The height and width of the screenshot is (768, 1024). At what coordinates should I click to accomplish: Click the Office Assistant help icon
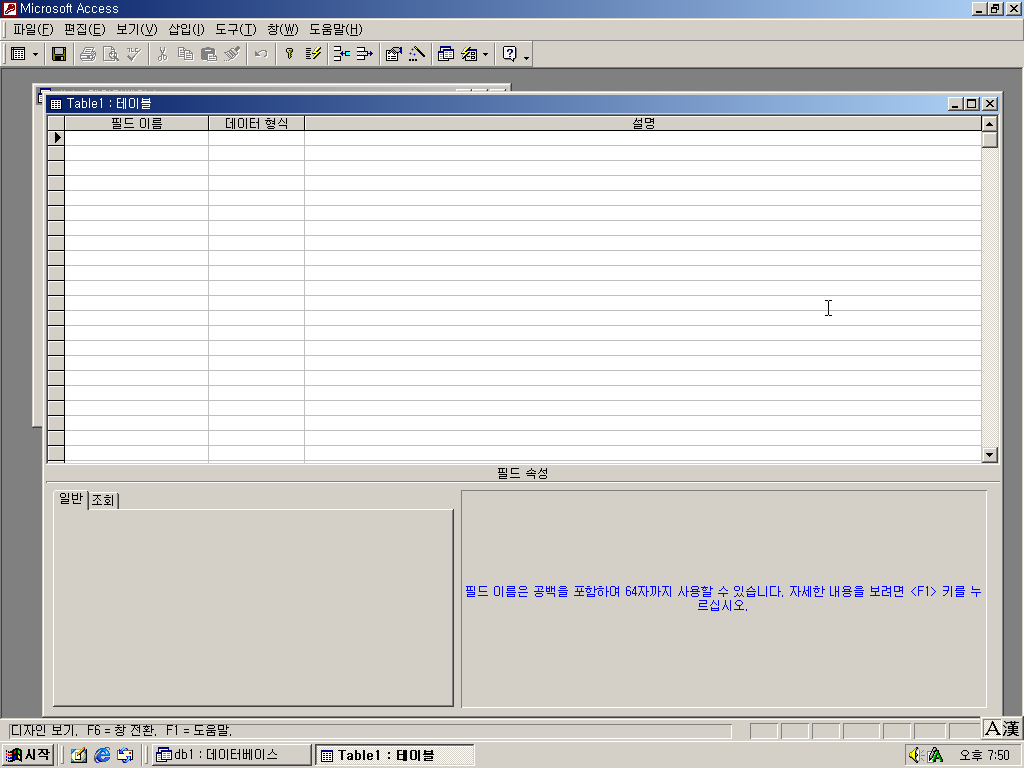(x=509, y=54)
